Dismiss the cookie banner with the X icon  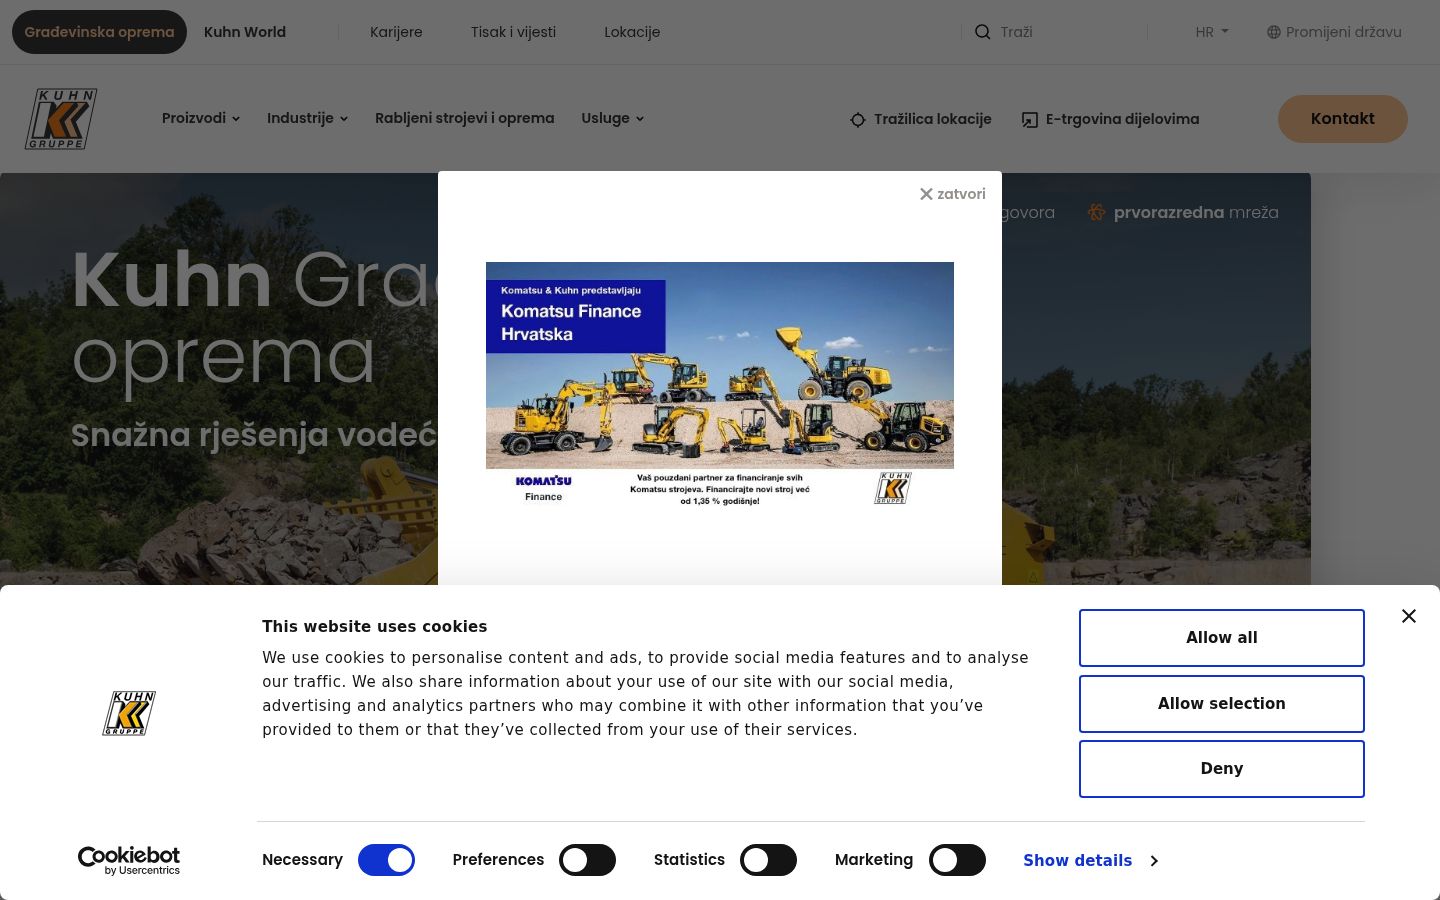coord(1409,616)
